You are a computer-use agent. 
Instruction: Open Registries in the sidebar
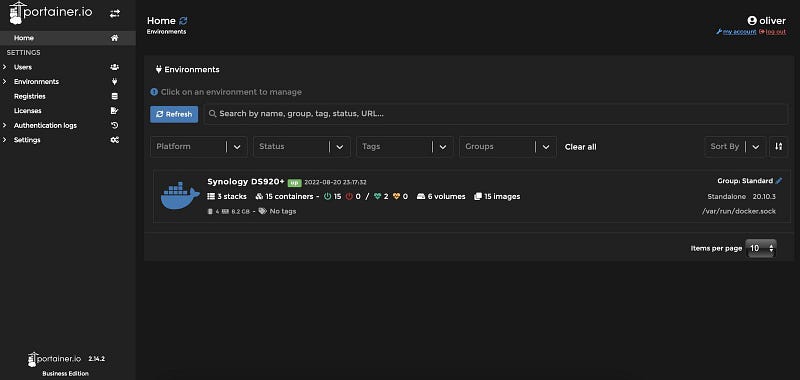(x=30, y=96)
